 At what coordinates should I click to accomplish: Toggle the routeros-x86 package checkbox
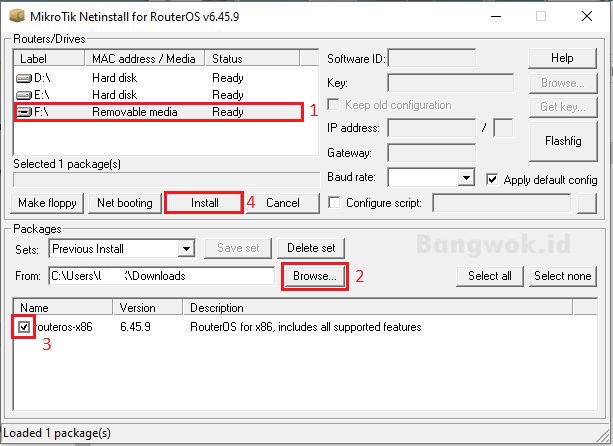(24, 327)
